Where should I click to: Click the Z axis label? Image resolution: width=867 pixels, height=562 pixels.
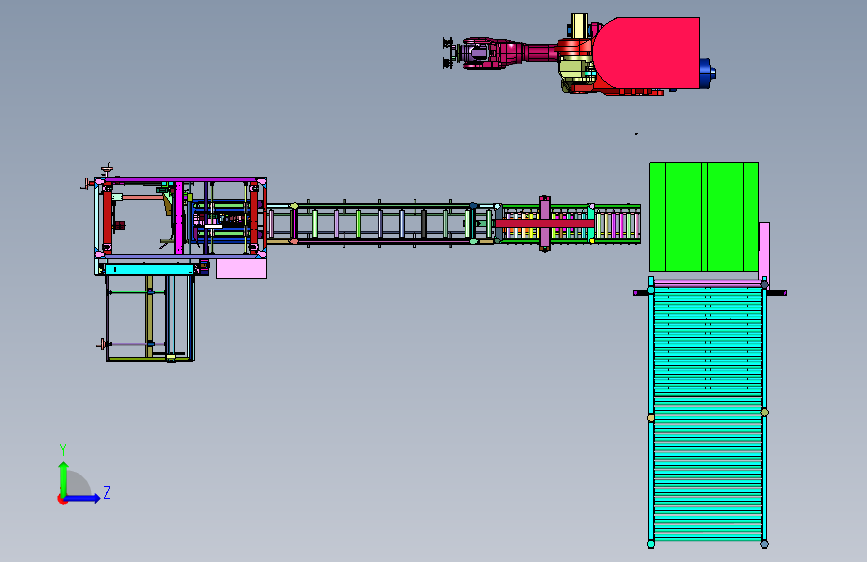[x=107, y=492]
